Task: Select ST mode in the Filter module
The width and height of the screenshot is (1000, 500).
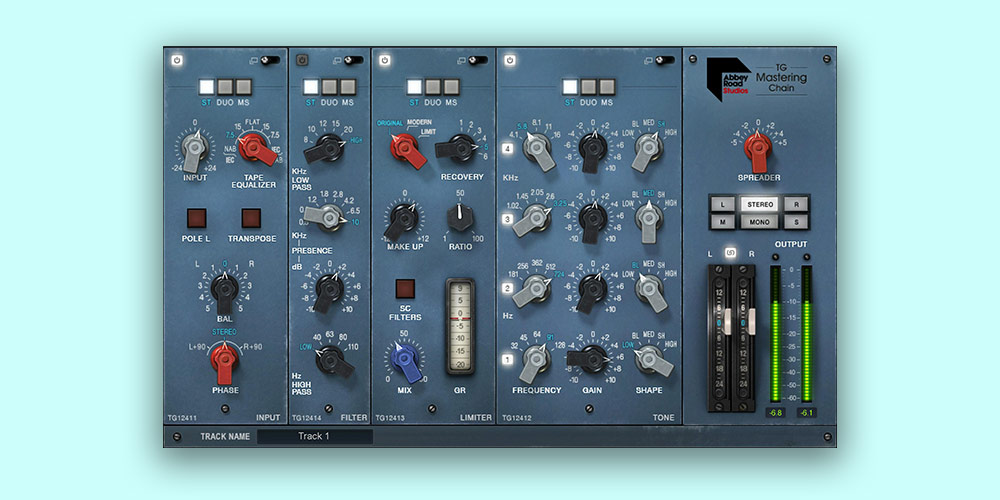Action: tap(311, 87)
